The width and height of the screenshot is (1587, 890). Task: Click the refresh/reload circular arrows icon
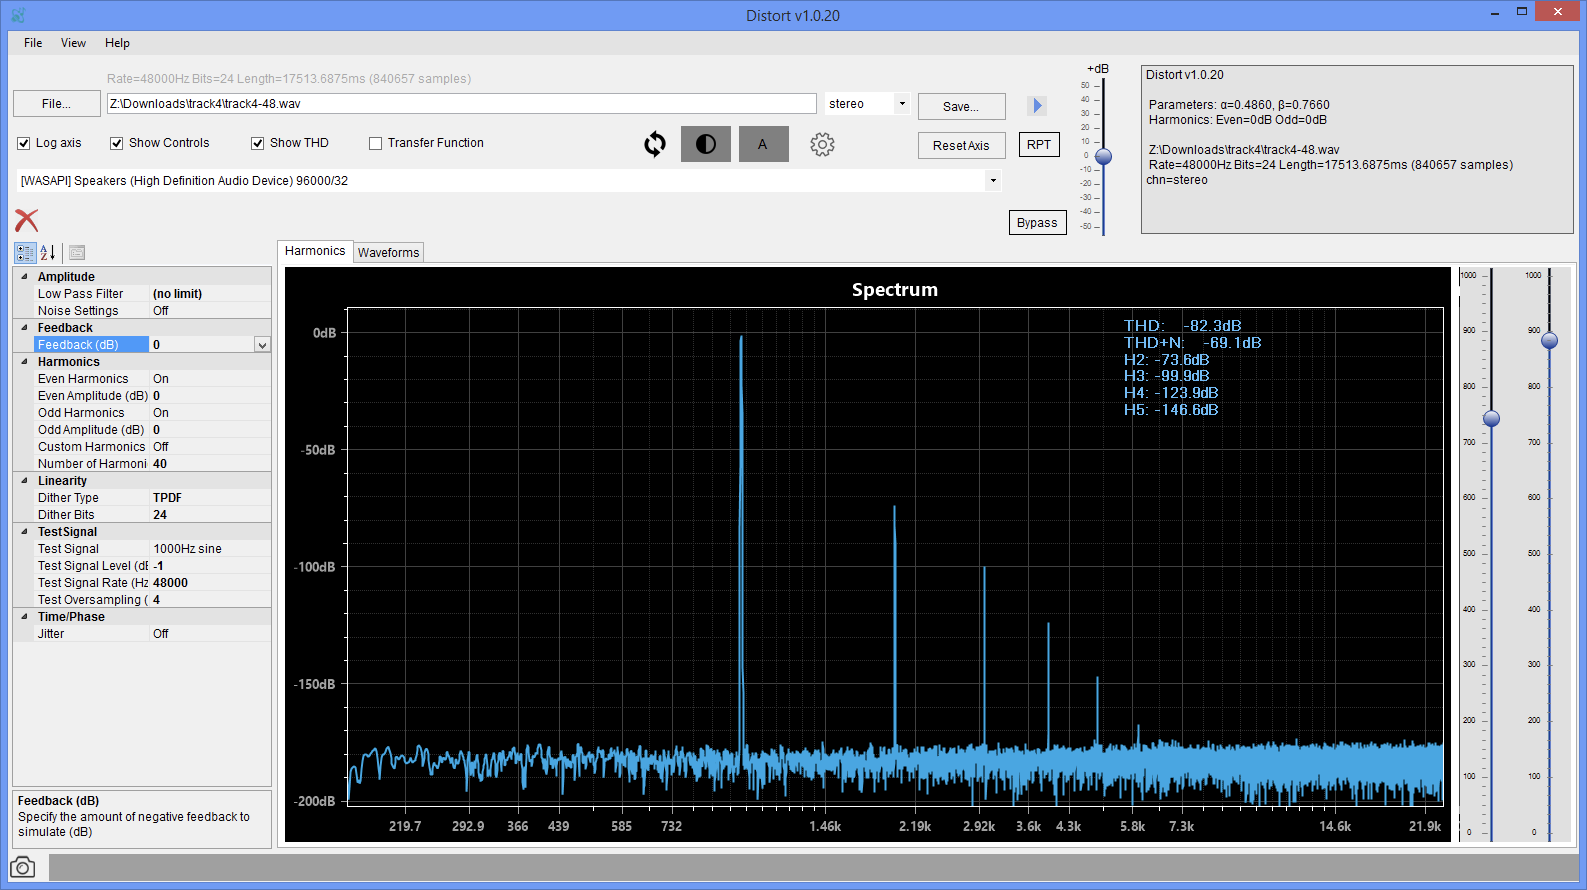[x=655, y=144]
